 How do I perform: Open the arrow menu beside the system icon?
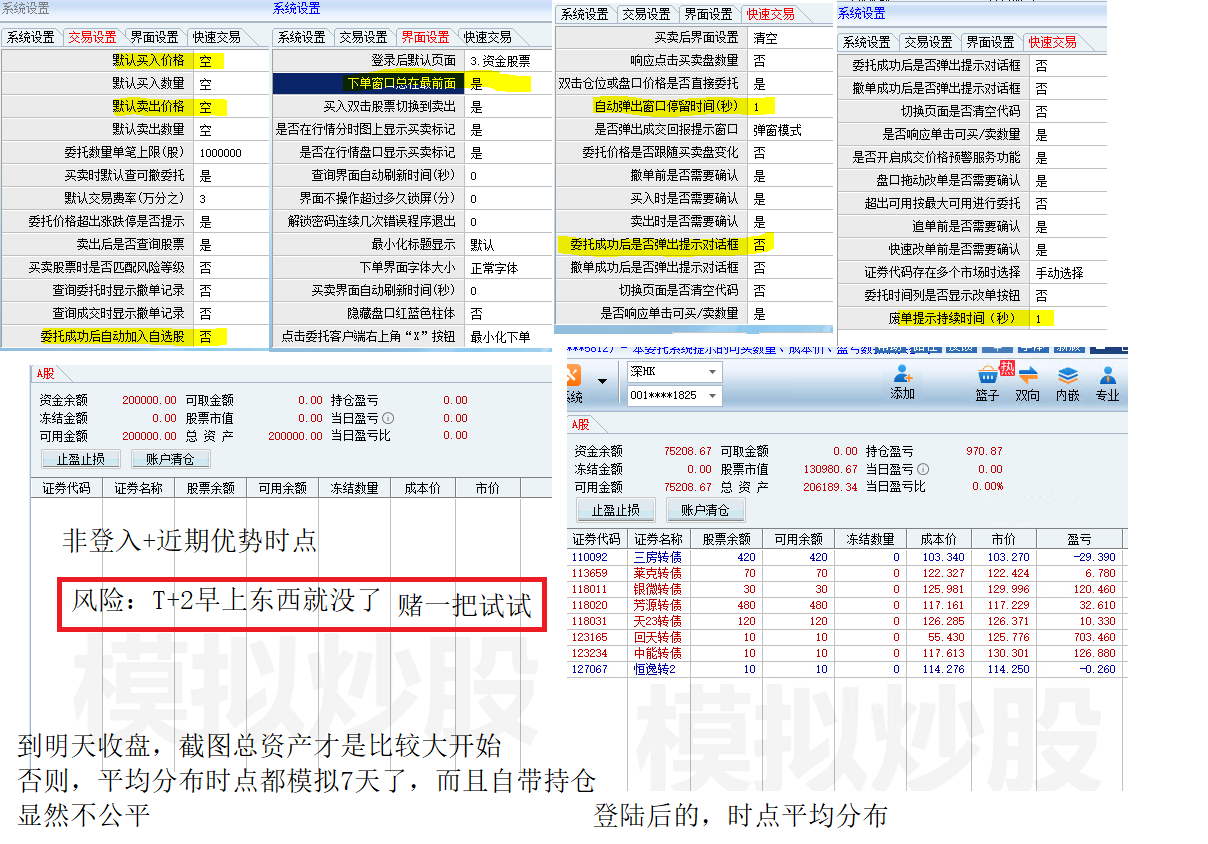point(602,381)
